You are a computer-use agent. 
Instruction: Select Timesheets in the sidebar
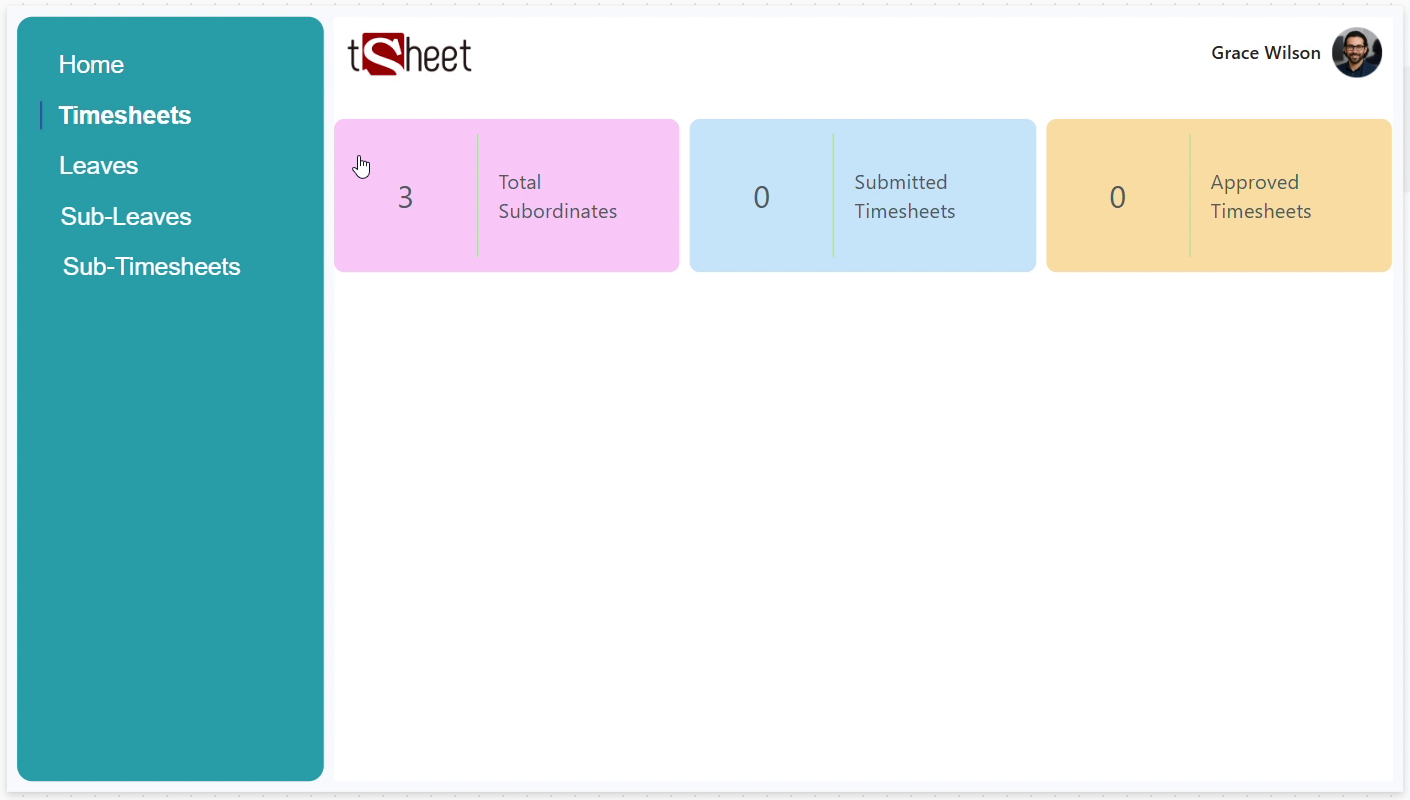point(125,115)
